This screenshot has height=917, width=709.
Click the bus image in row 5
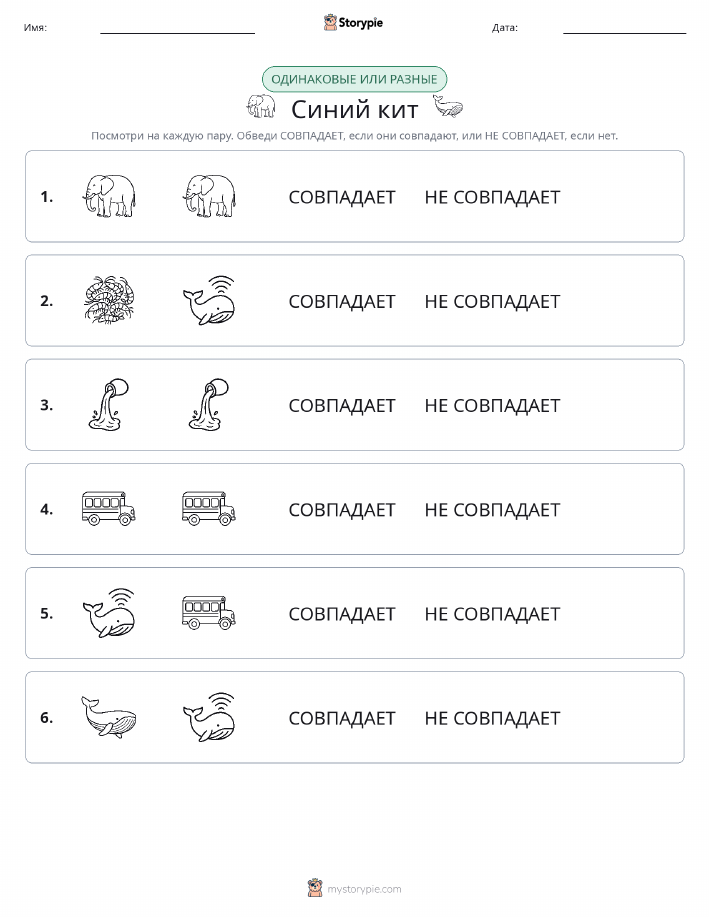click(x=209, y=612)
